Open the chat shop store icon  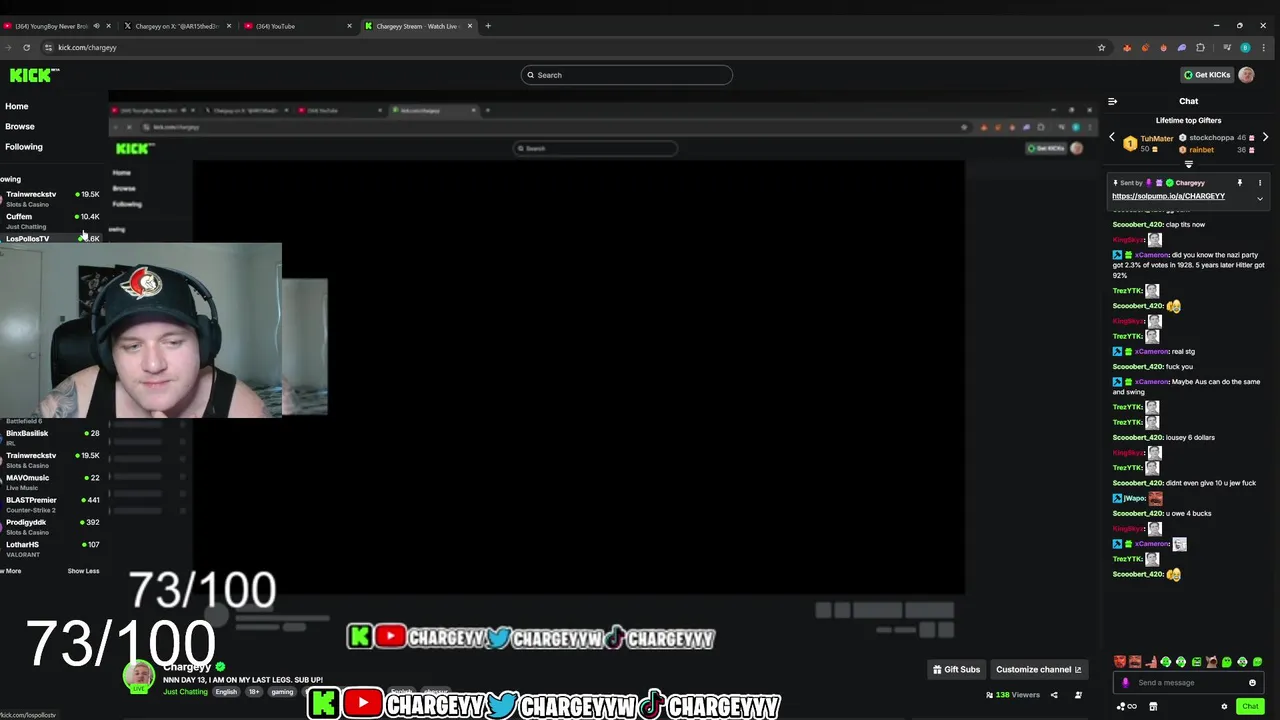[1153, 706]
